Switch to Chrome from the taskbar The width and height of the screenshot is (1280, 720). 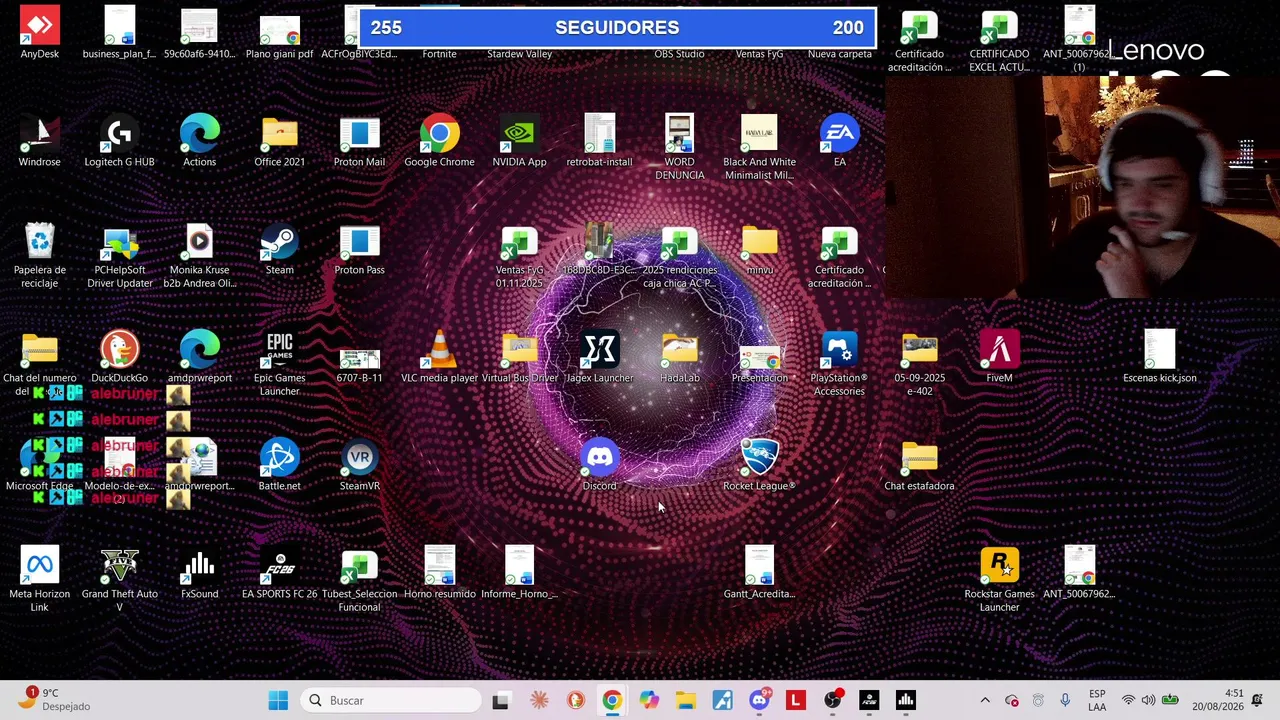click(612, 700)
